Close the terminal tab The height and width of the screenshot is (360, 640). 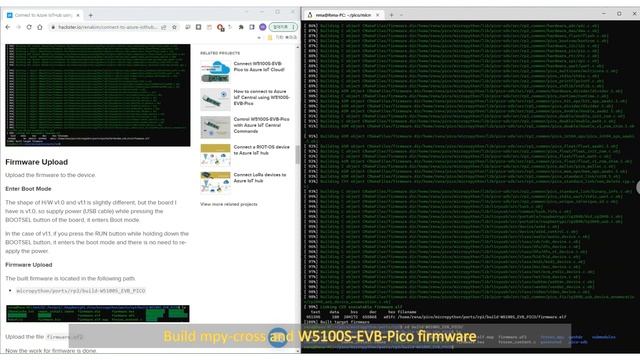(378, 15)
